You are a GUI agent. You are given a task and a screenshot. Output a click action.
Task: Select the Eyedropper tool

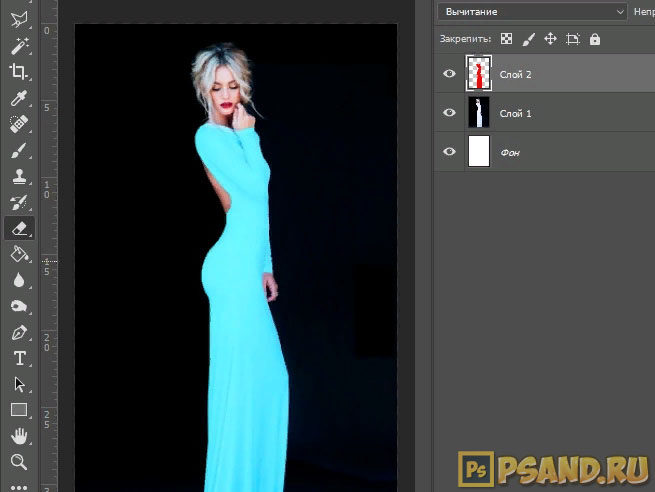(19, 98)
